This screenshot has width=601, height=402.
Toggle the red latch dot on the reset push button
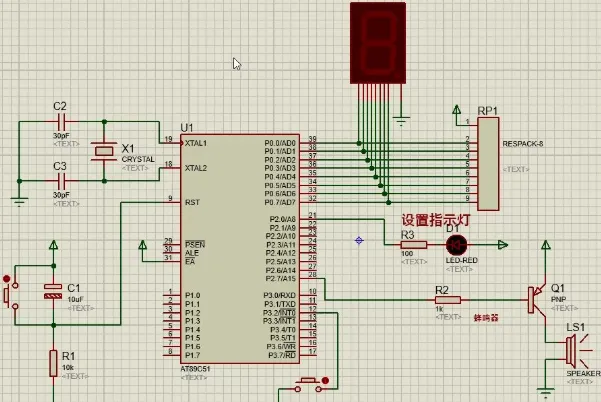pos(6,279)
